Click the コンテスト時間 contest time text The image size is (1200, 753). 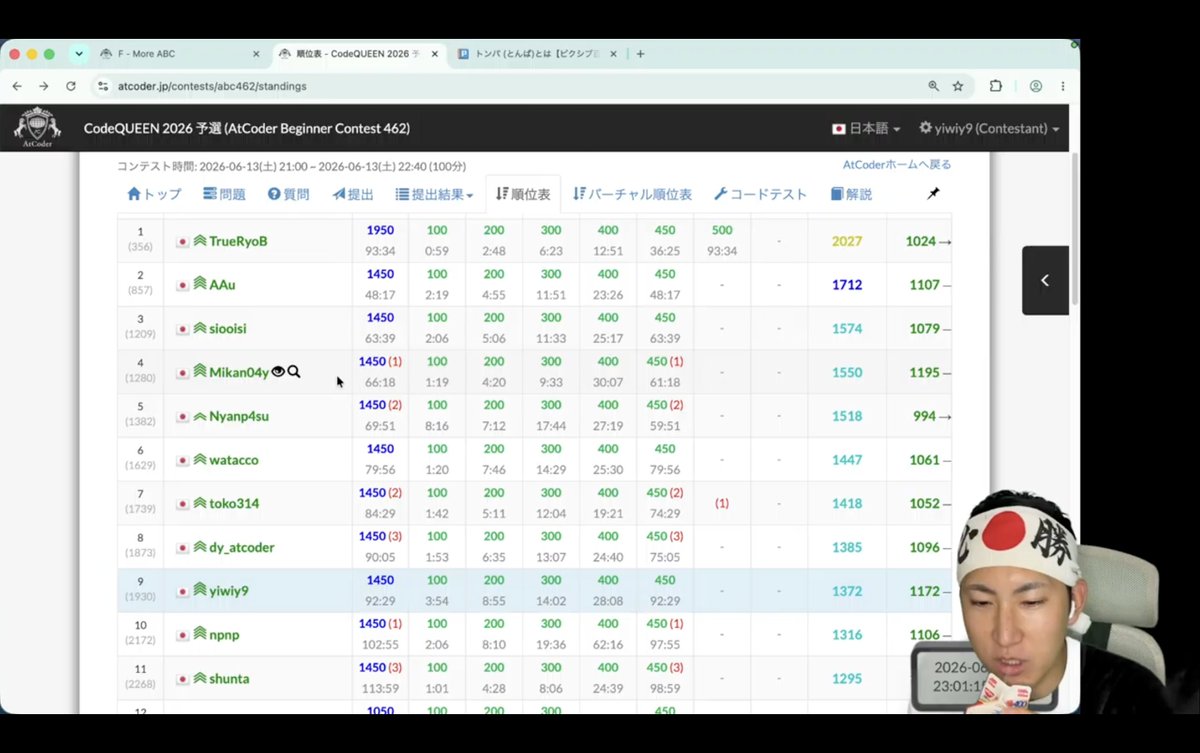tap(291, 167)
